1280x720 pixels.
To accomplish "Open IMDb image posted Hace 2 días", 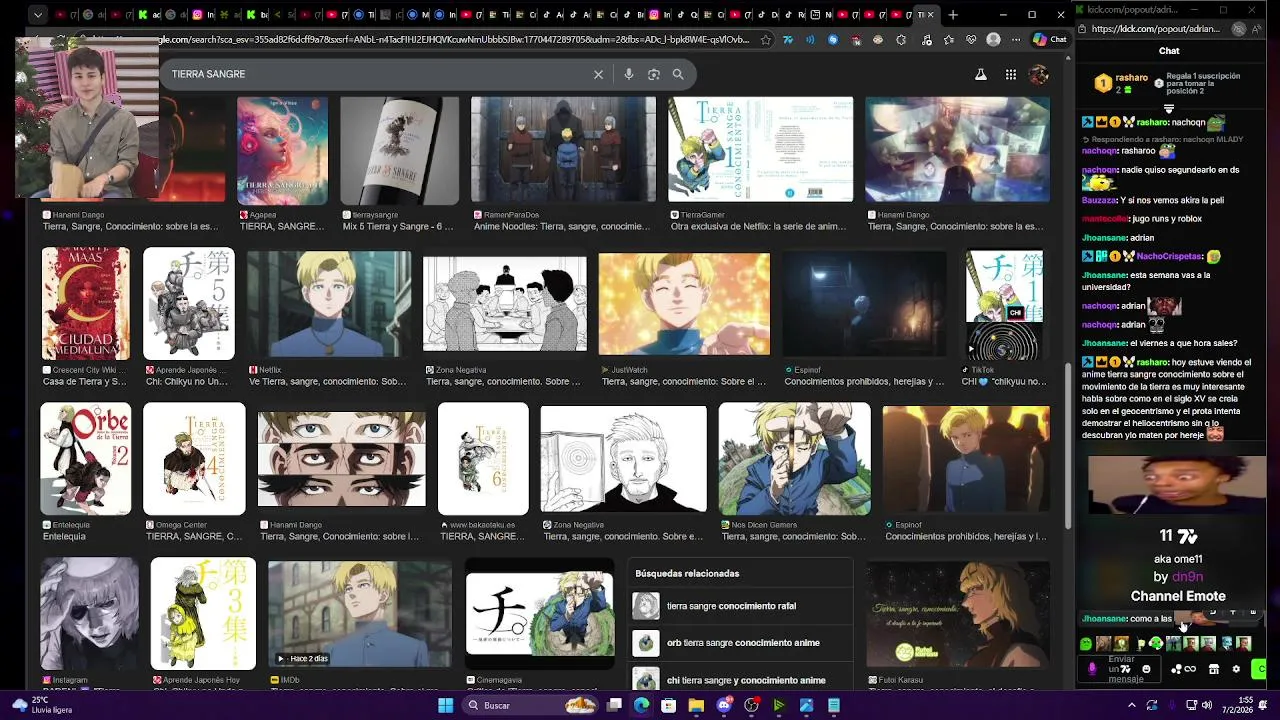I will pyautogui.click(x=359, y=614).
